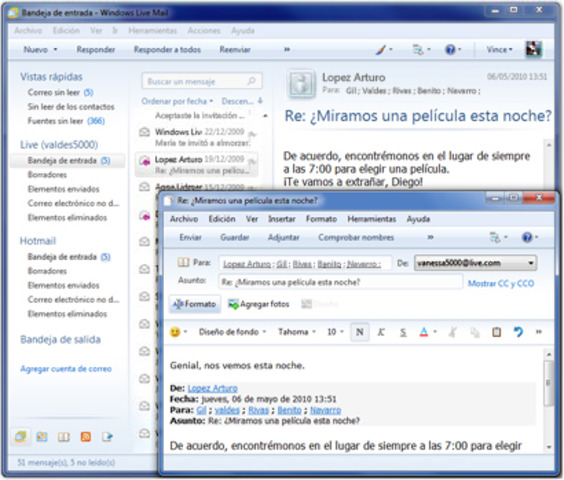Open Ordenar por fecha sort dropdown
The height and width of the screenshot is (480, 564).
(177, 101)
